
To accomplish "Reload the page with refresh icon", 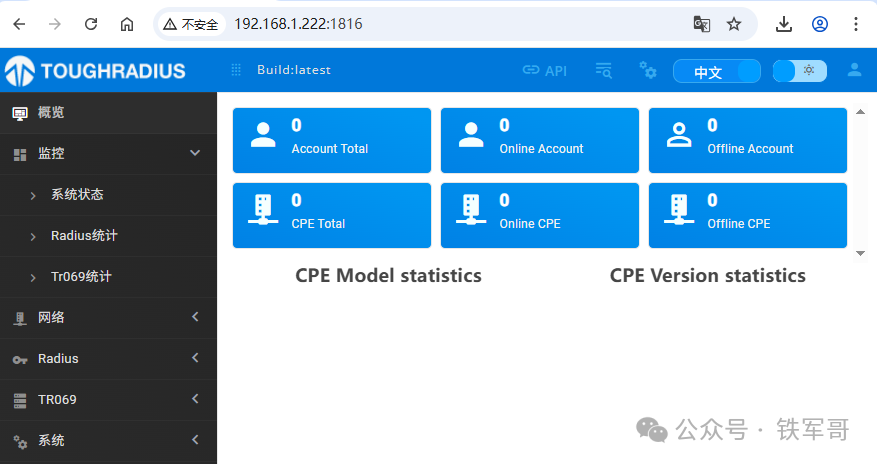I will coord(91,24).
